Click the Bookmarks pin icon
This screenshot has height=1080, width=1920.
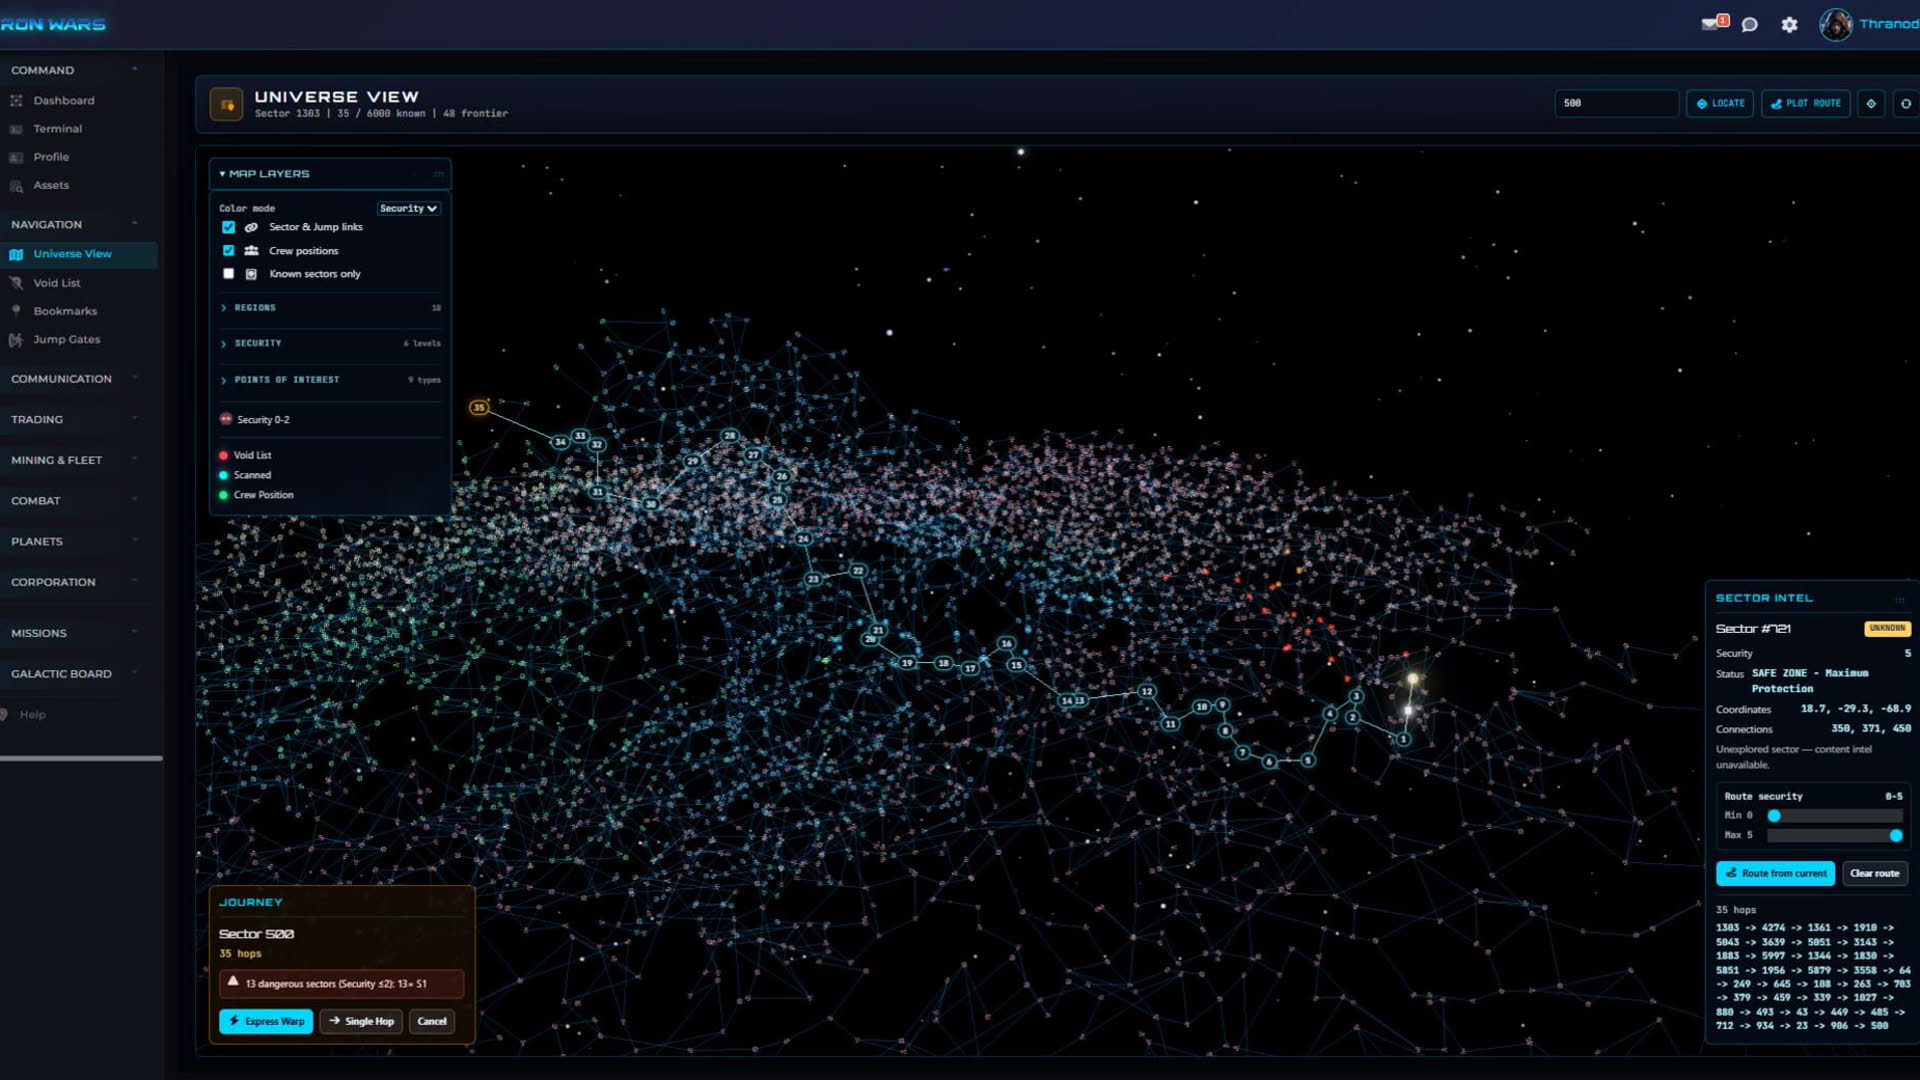(x=16, y=311)
